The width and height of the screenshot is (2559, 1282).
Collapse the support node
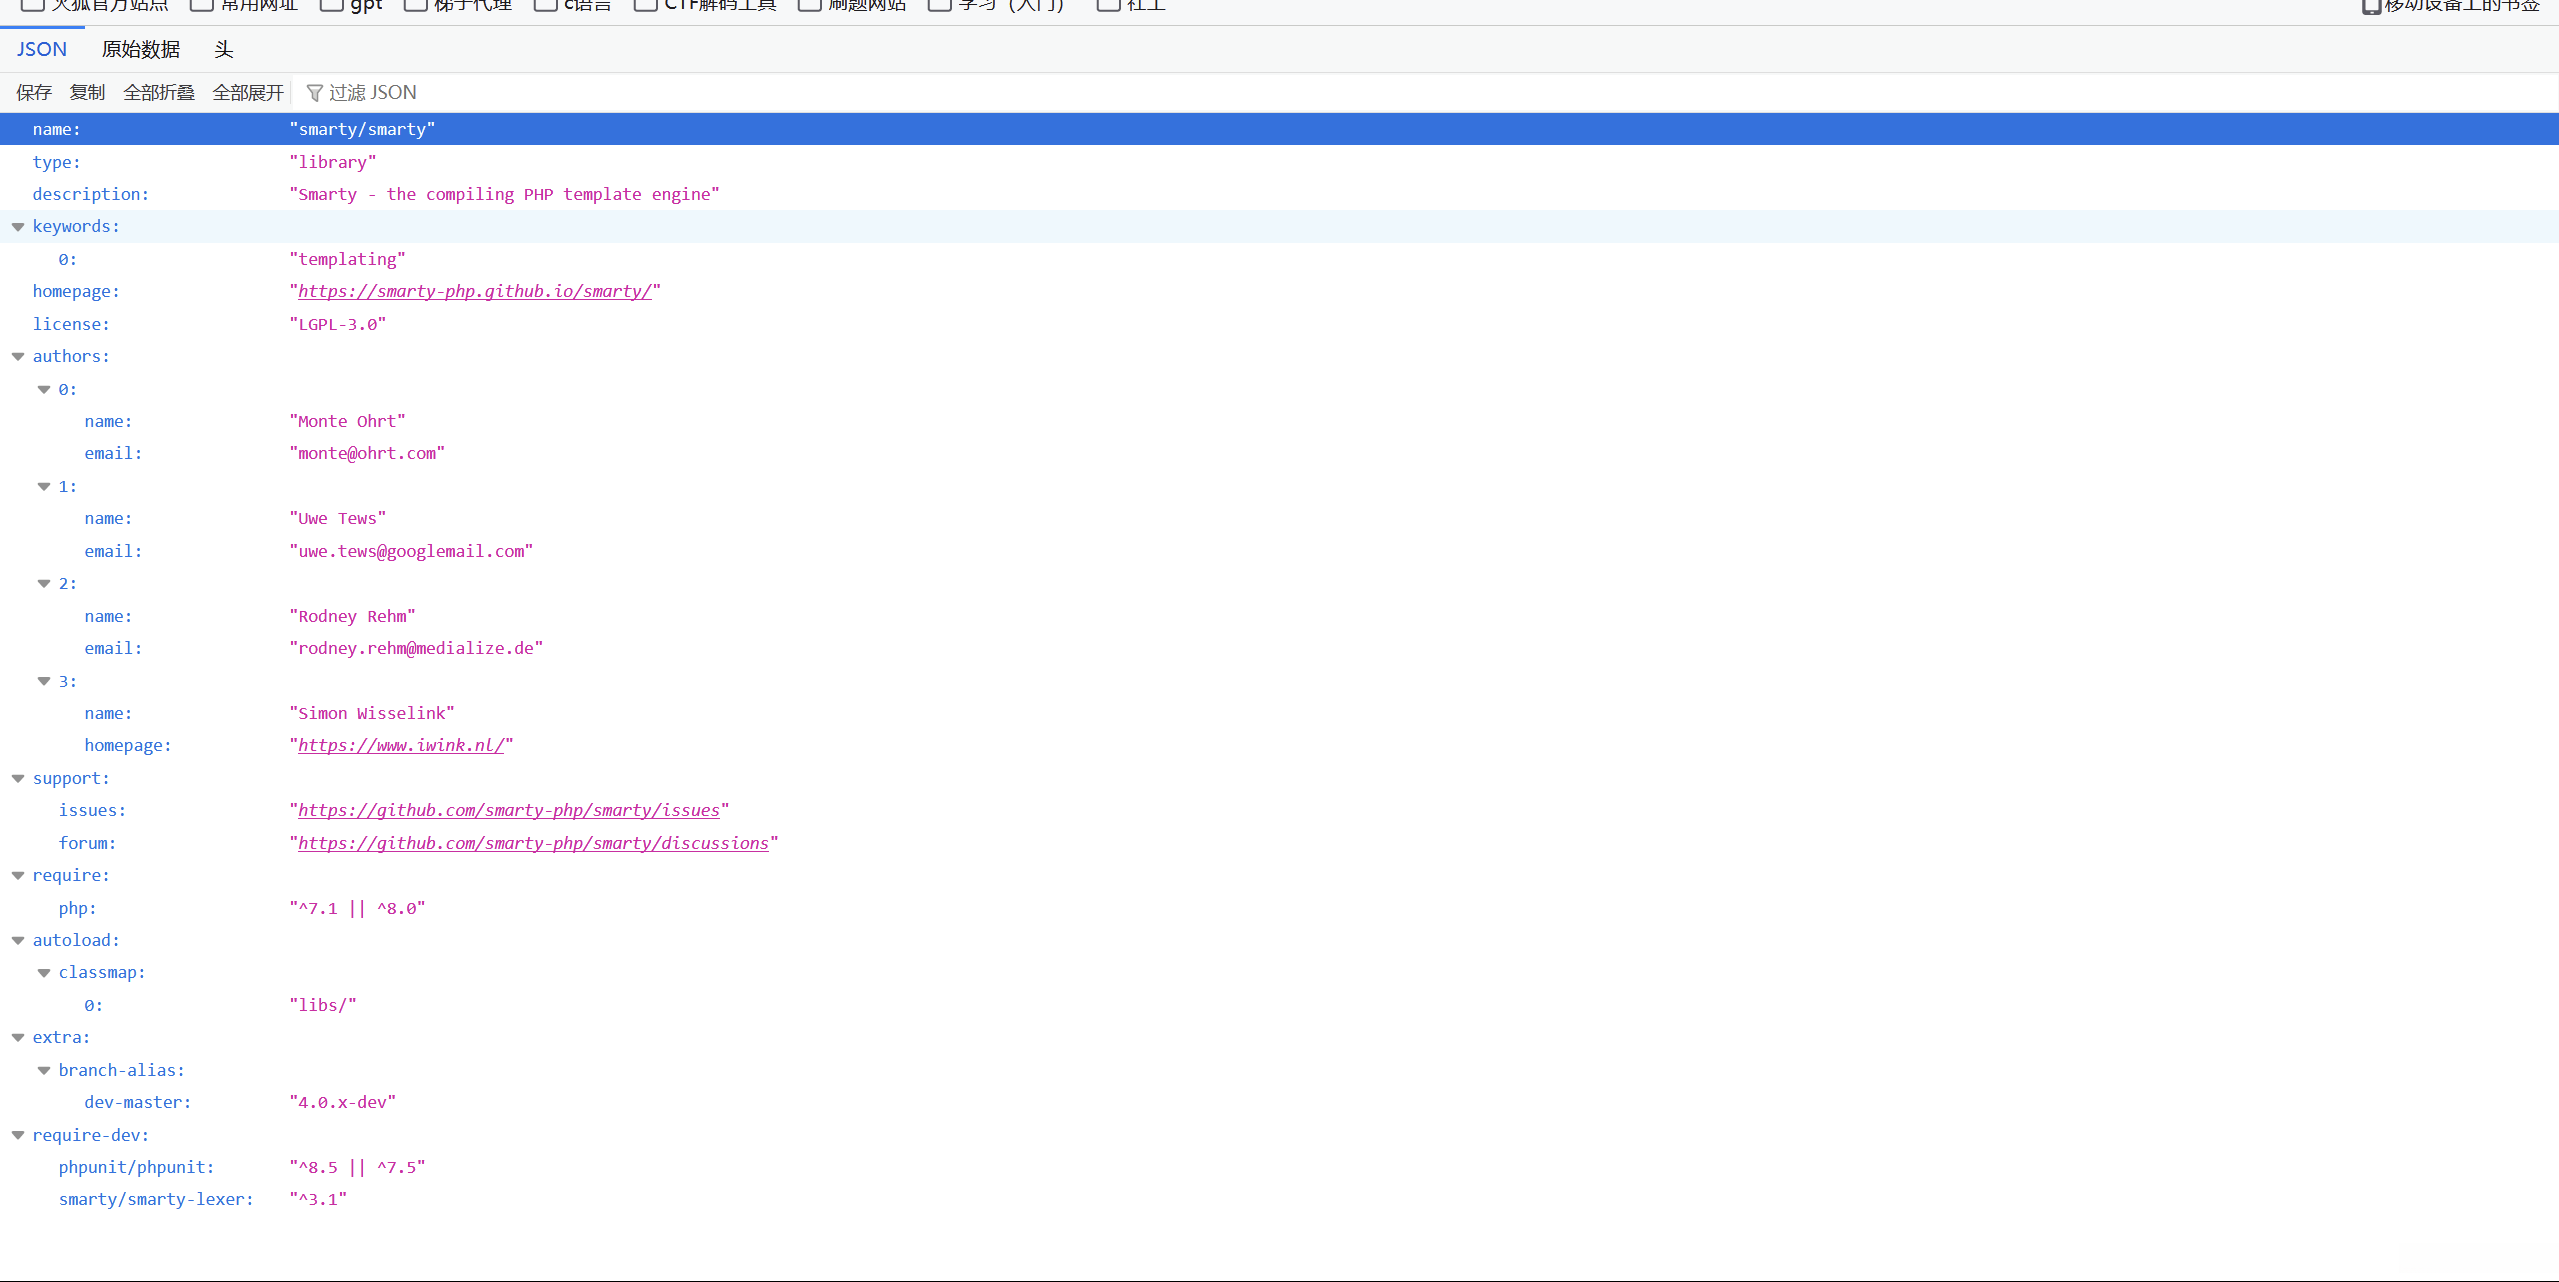pos(18,779)
